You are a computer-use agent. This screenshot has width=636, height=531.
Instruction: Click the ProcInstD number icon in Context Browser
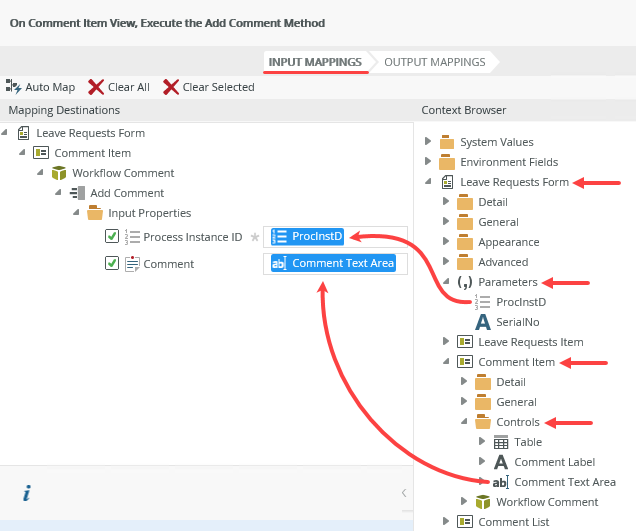pos(483,302)
